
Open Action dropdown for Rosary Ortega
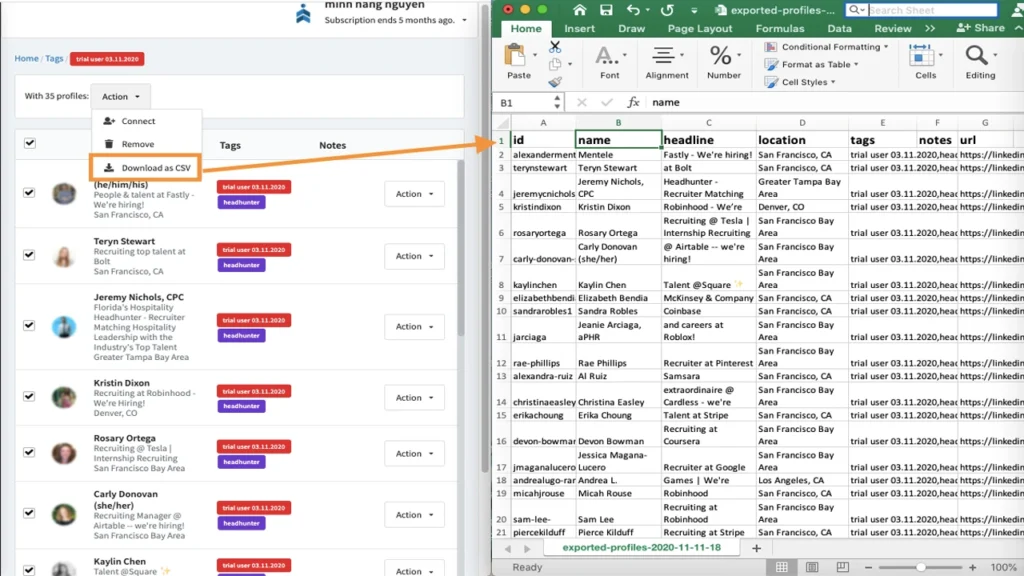[414, 453]
